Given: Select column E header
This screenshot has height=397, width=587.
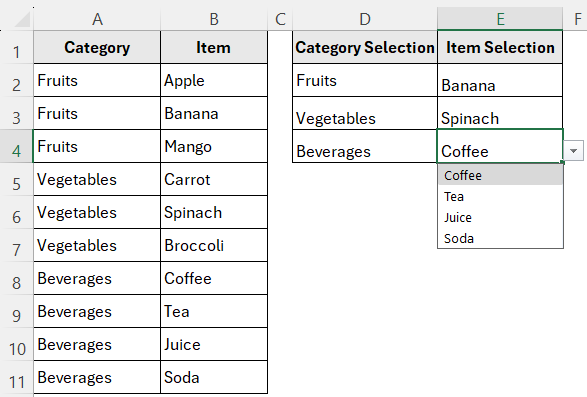Looking at the screenshot, I should [500, 19].
